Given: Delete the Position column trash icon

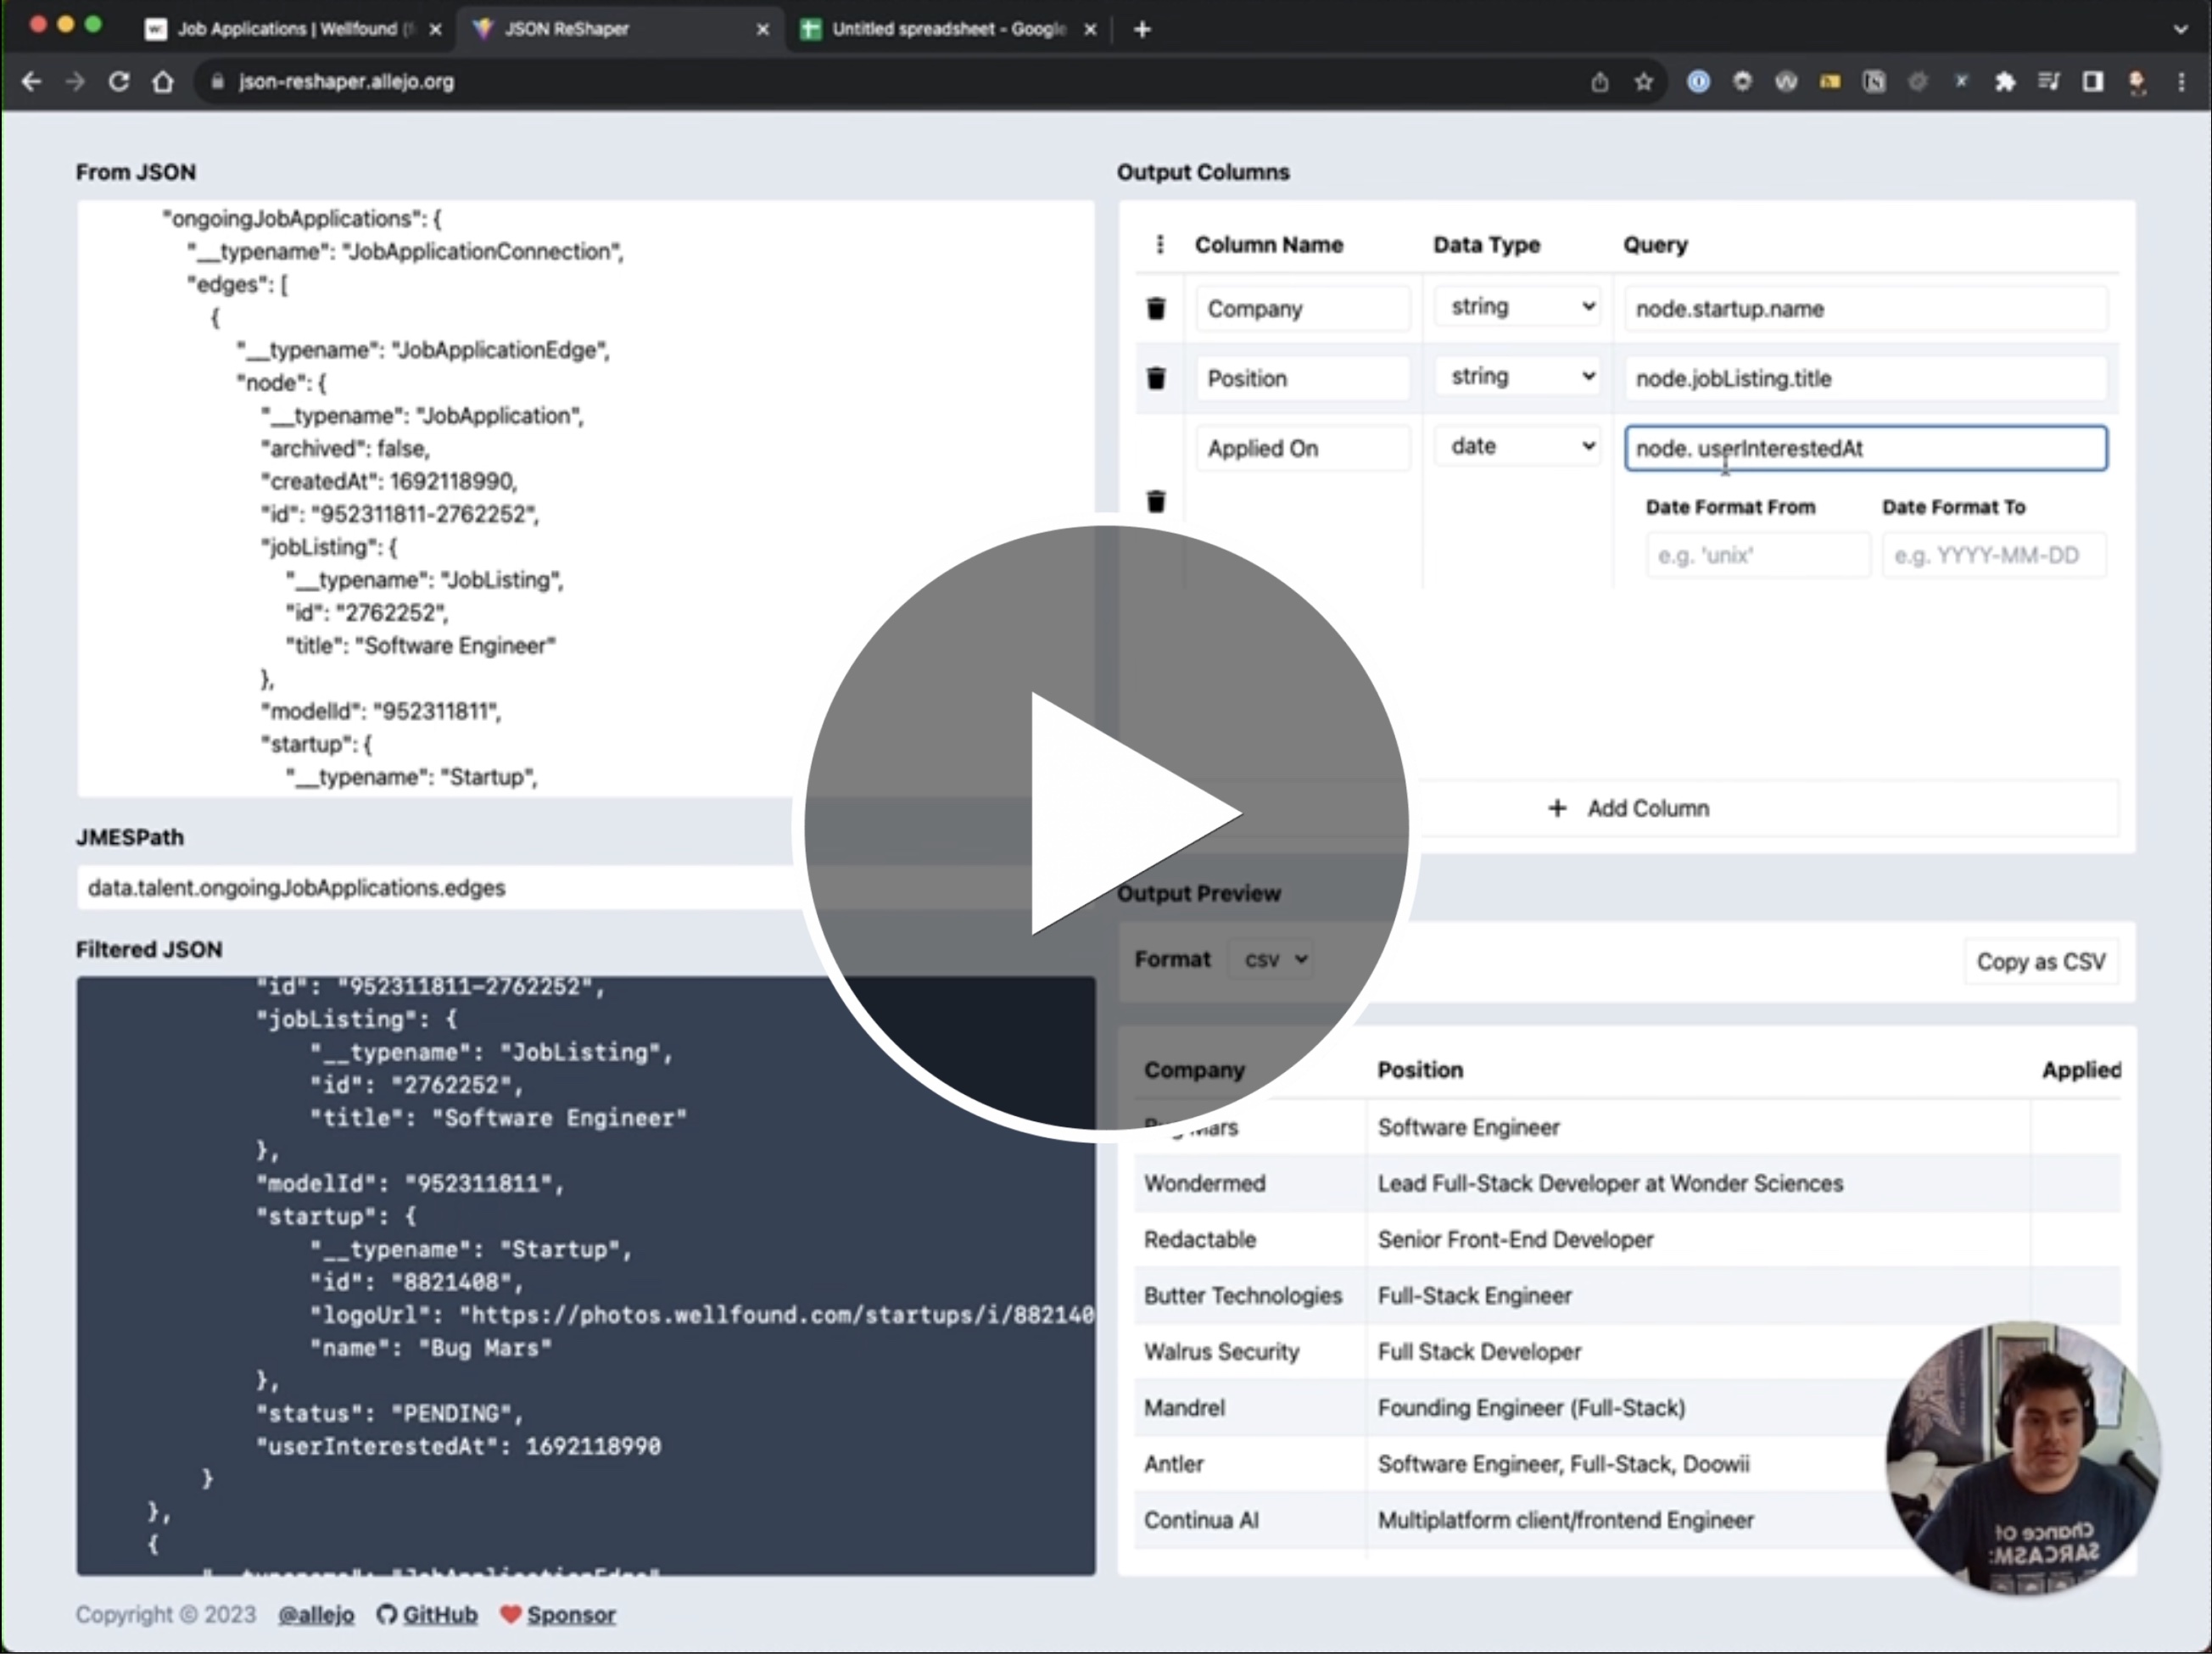Looking at the screenshot, I should (x=1156, y=378).
